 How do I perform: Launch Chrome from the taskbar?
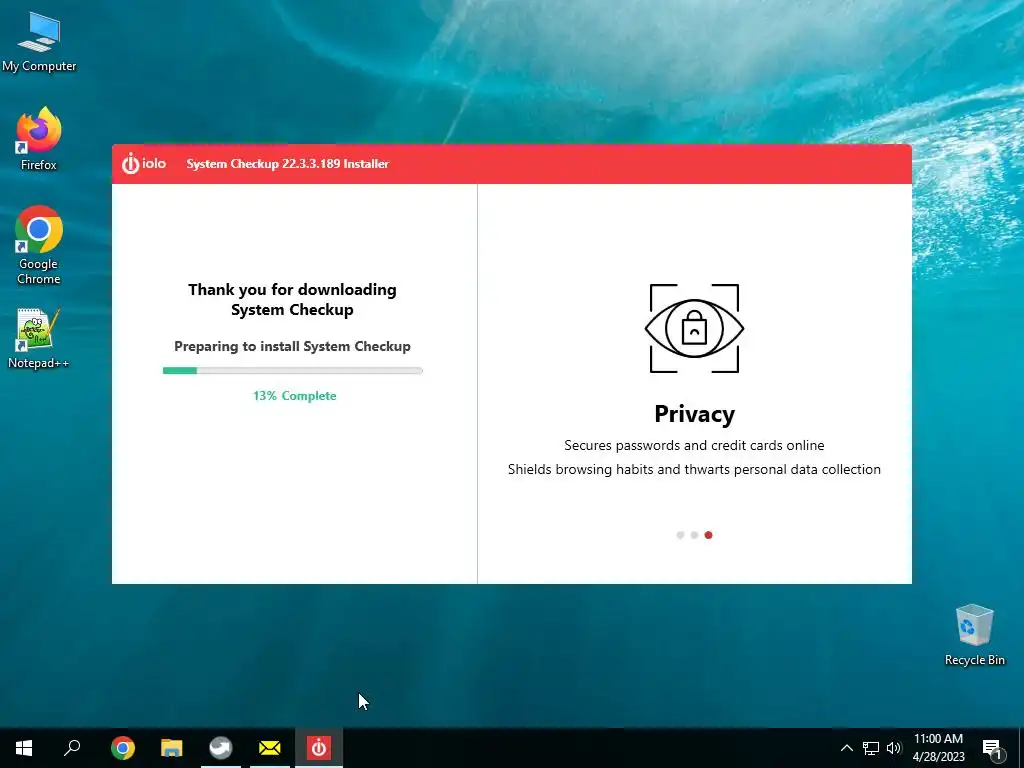point(123,748)
